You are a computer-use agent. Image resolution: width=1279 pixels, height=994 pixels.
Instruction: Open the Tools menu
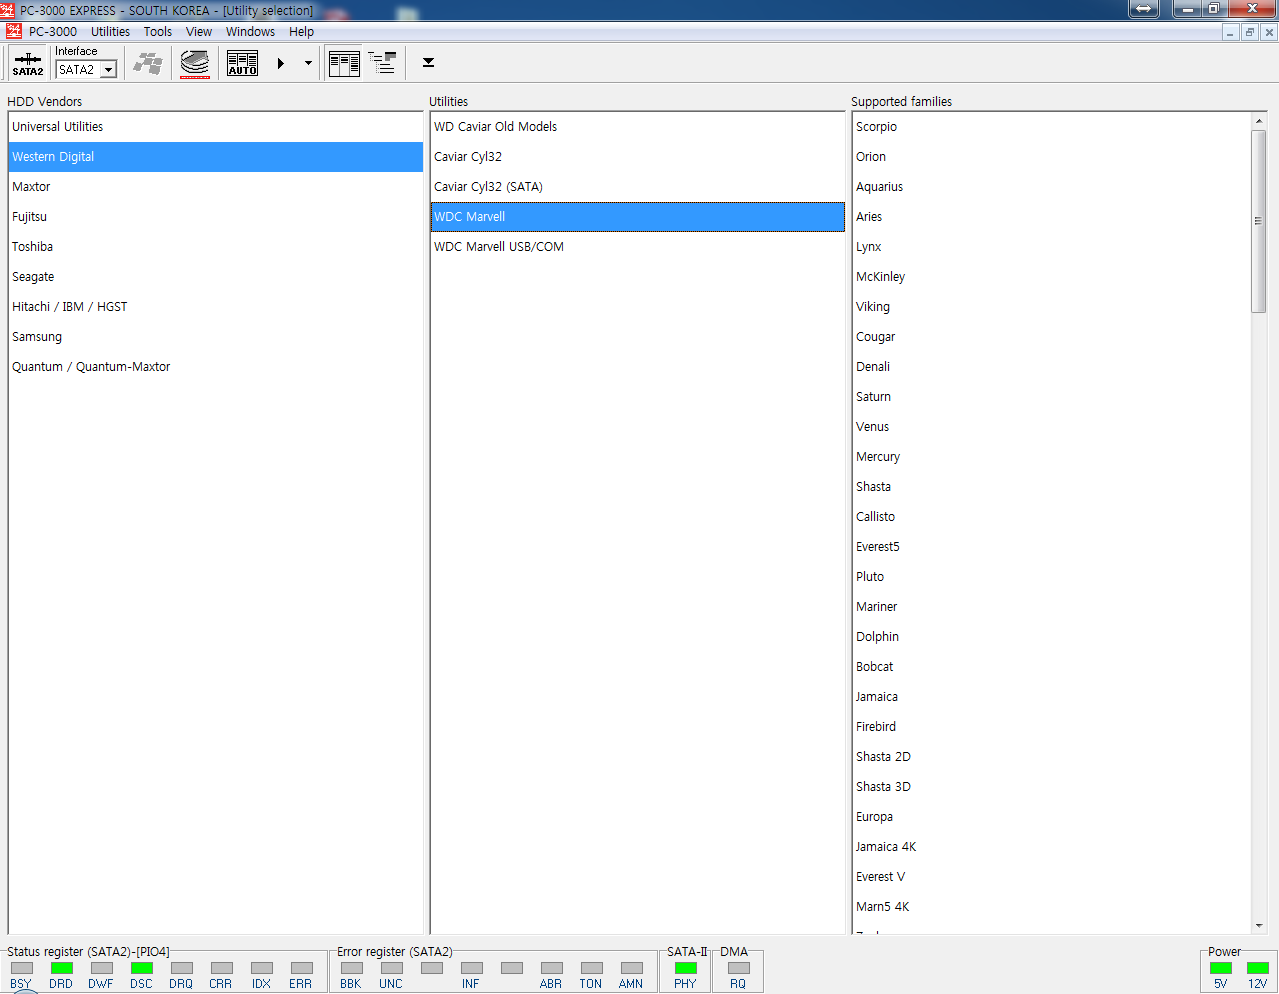click(158, 32)
